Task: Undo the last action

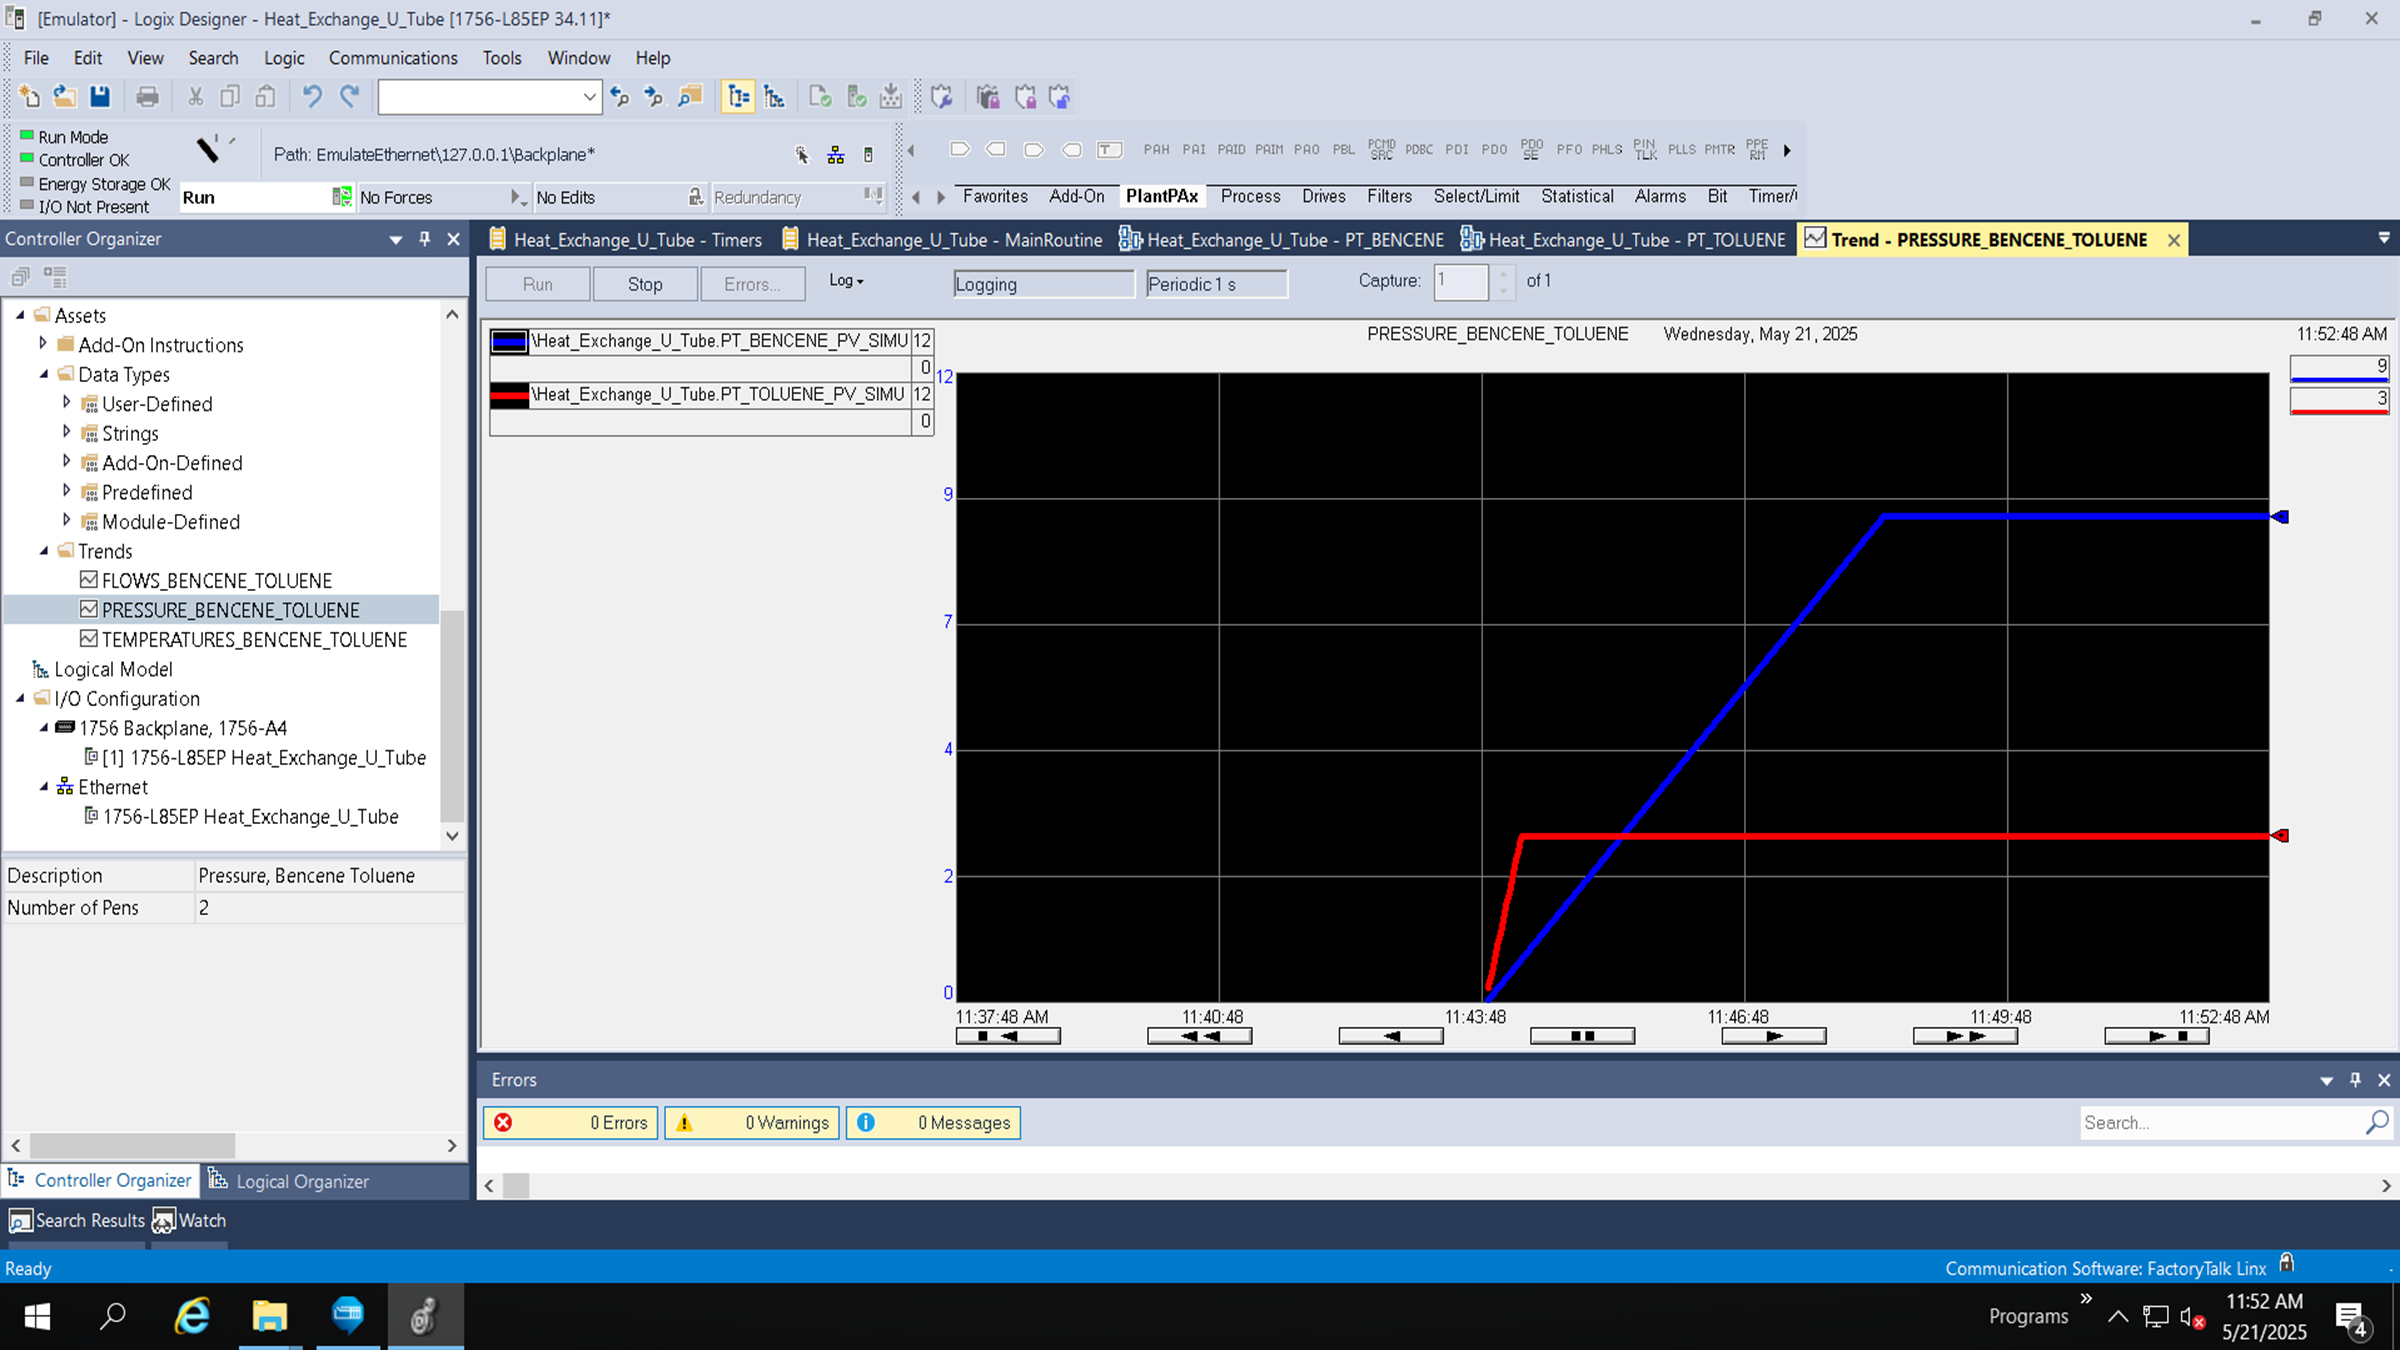Action: coord(312,96)
